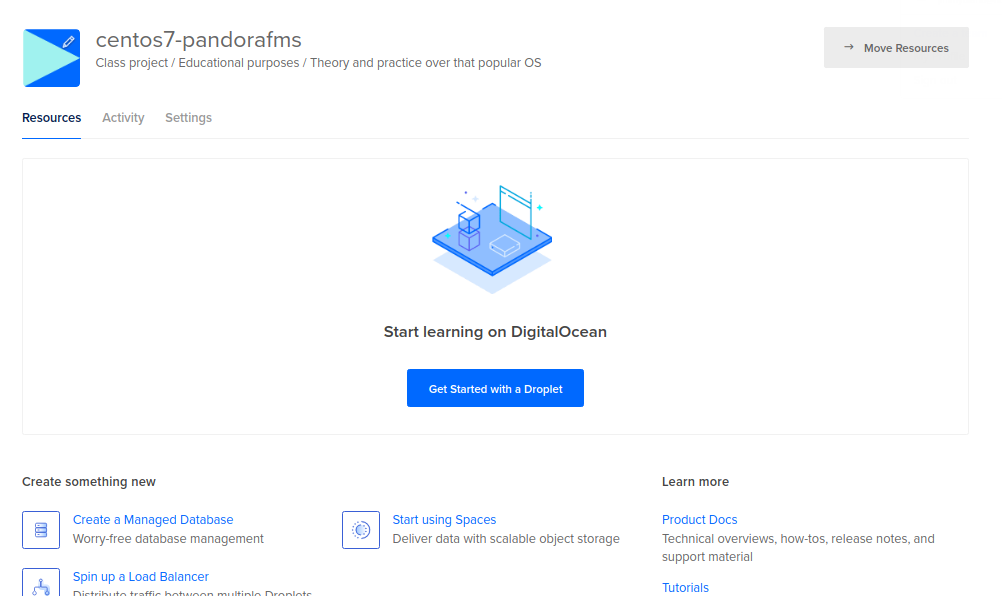Open the Tutorials link
The width and height of the screenshot is (1002, 596).
click(x=685, y=588)
